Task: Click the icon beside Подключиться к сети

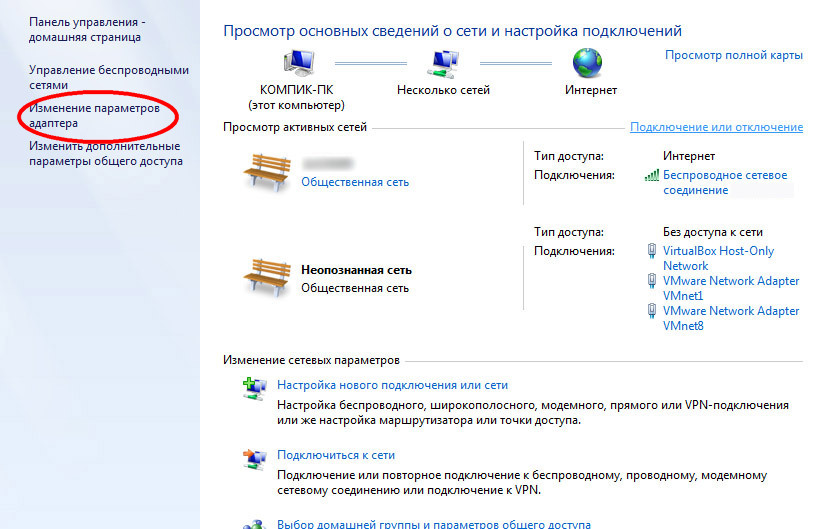Action: (255, 459)
